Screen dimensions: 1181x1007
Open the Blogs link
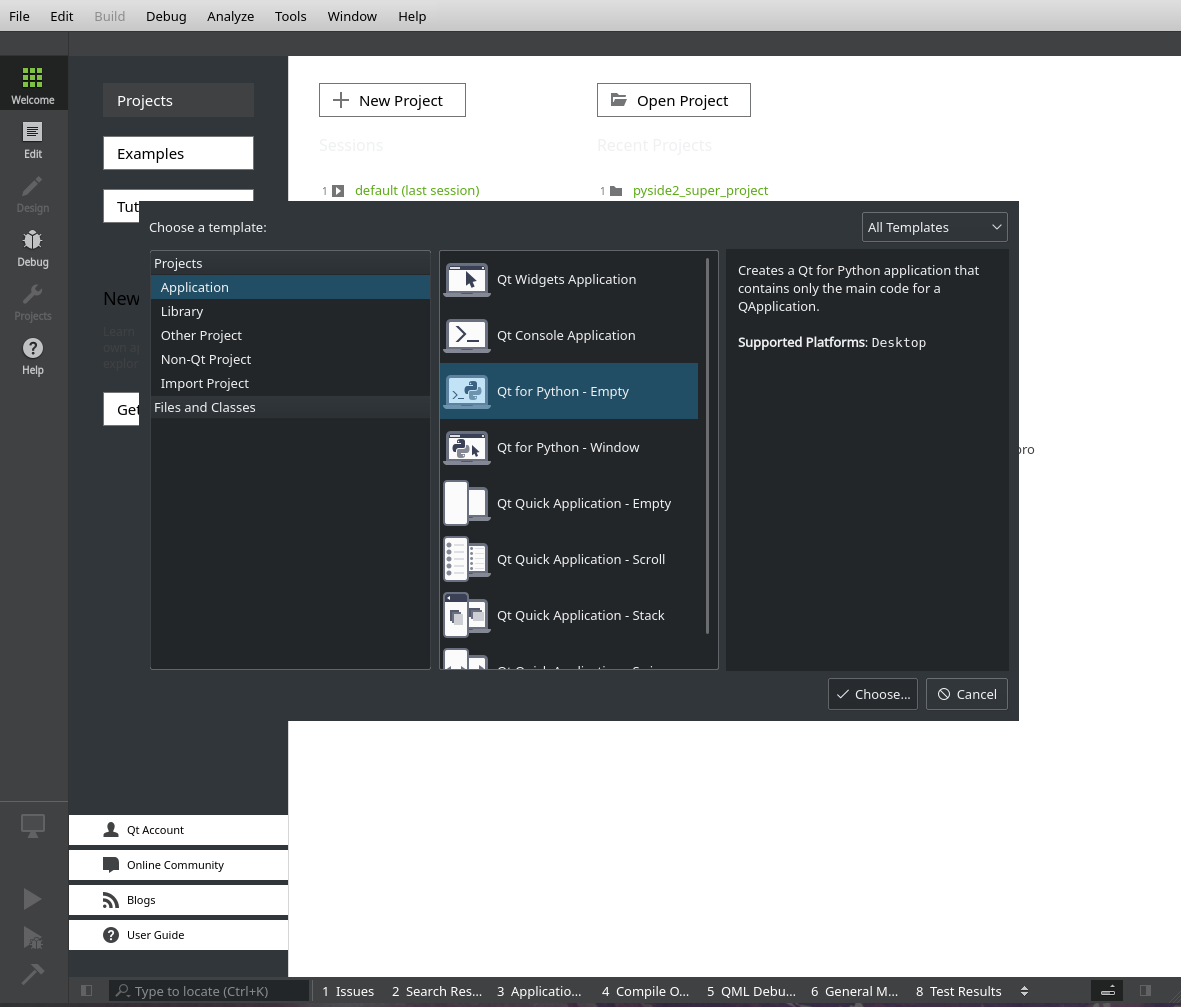(179, 900)
